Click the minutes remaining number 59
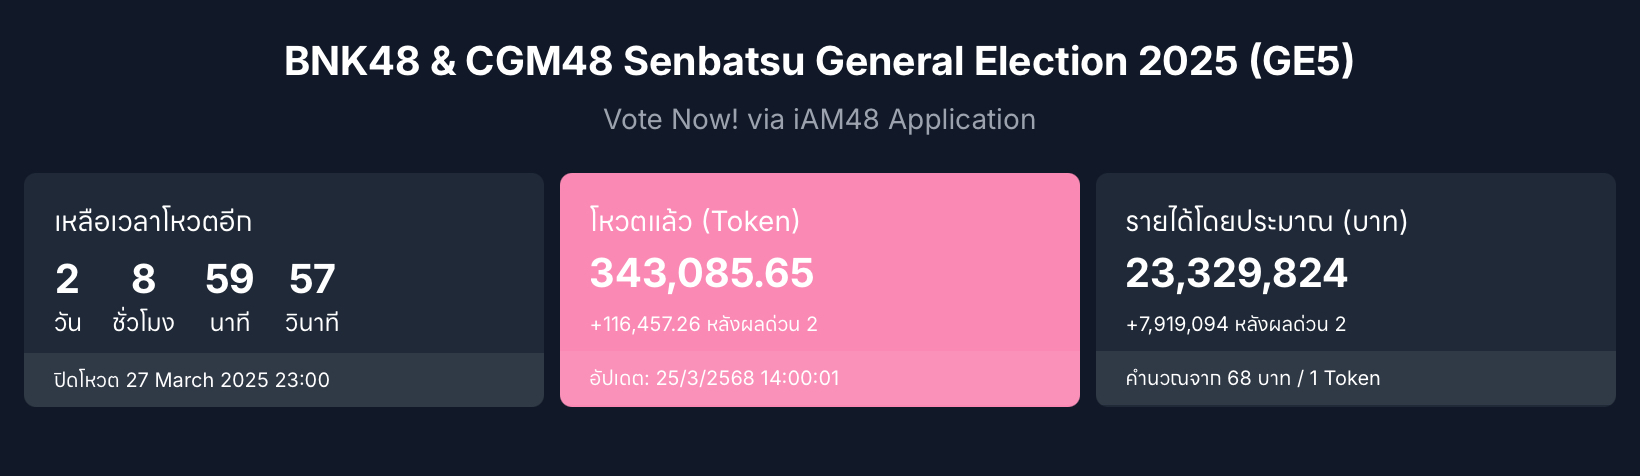1640x476 pixels. (x=229, y=279)
